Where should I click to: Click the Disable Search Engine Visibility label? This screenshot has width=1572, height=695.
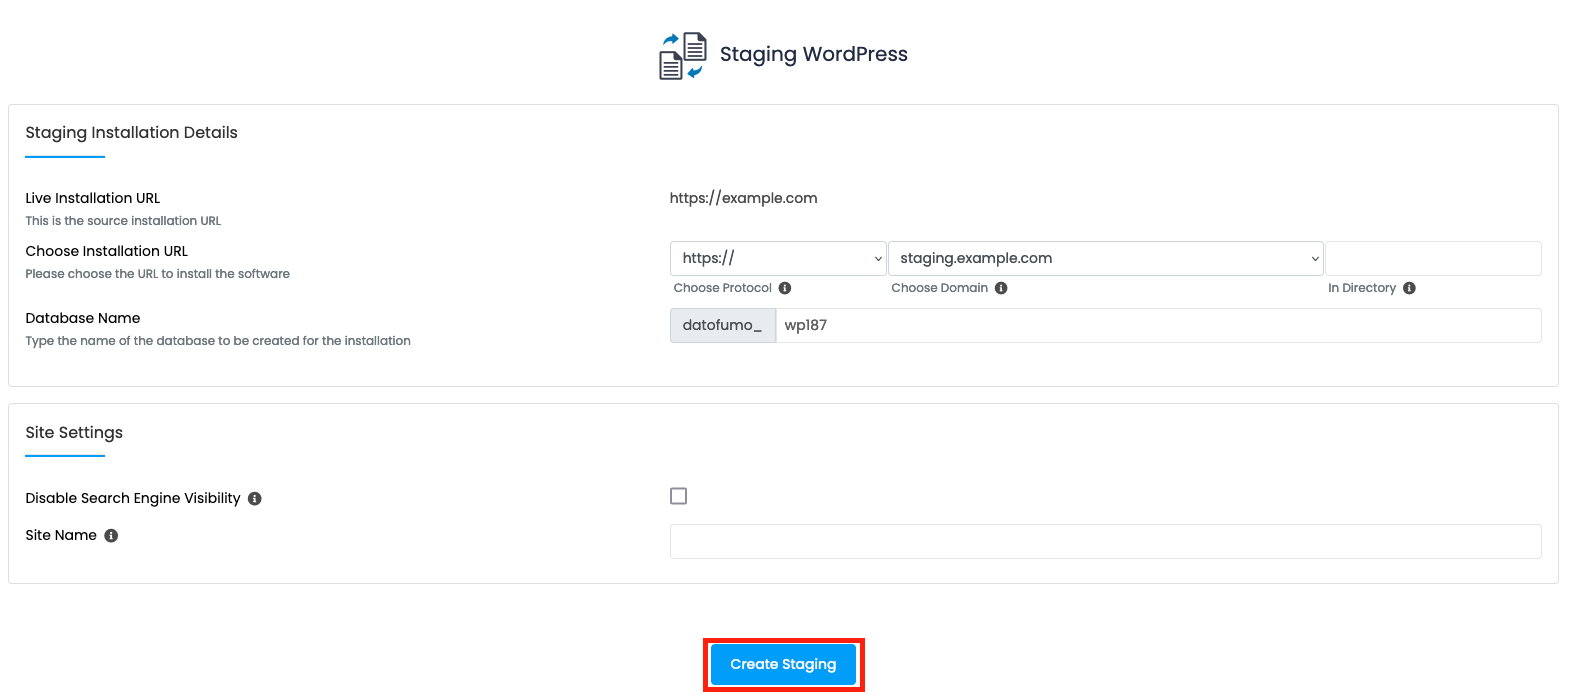point(133,498)
